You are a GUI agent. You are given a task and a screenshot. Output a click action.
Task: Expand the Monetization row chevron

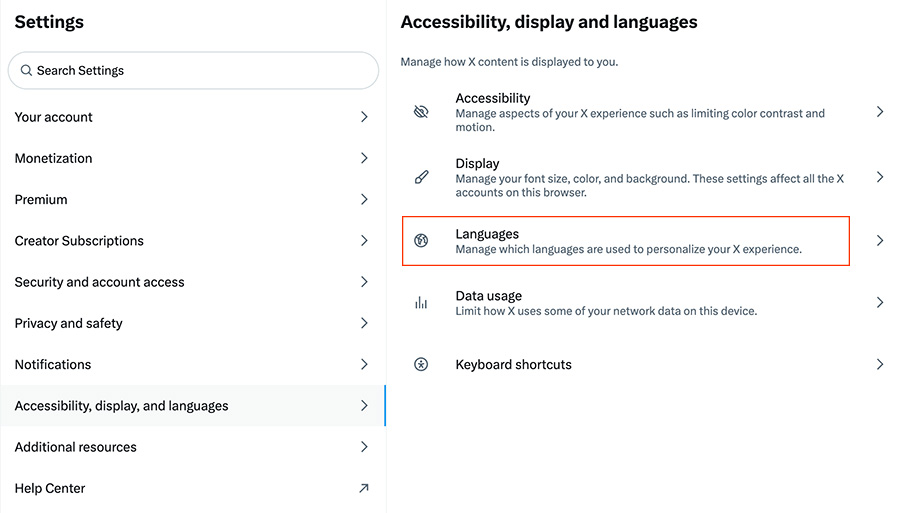(x=364, y=158)
